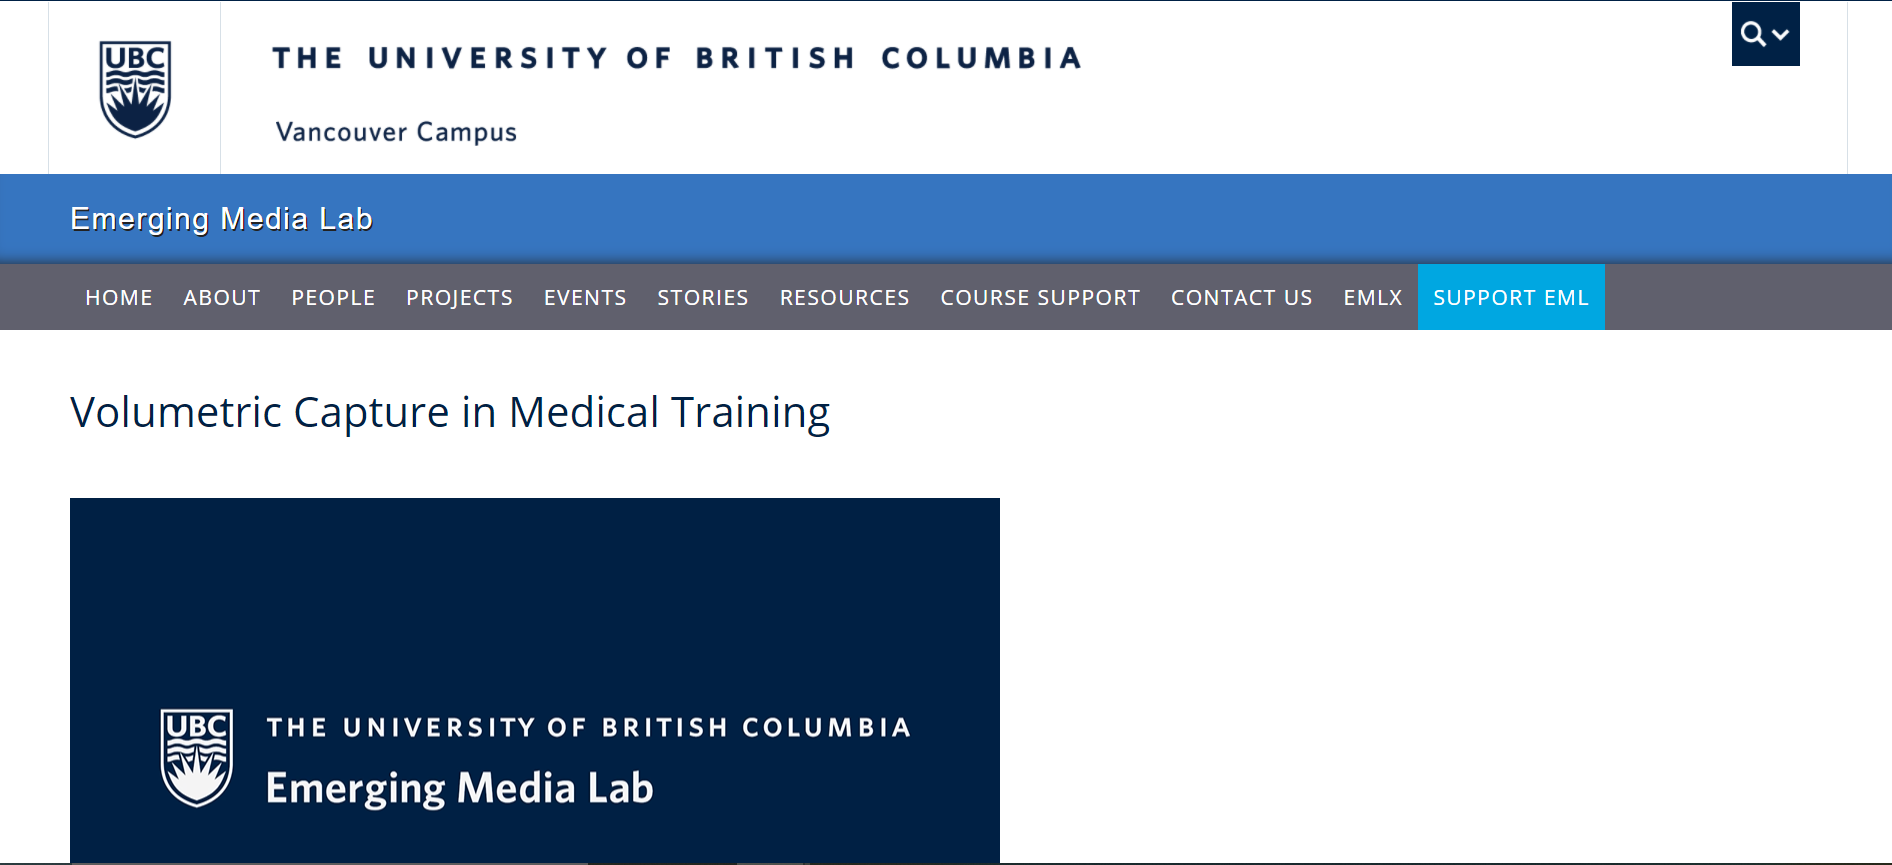Open the search magnifier icon
This screenshot has width=1892, height=865.
(x=1753, y=34)
